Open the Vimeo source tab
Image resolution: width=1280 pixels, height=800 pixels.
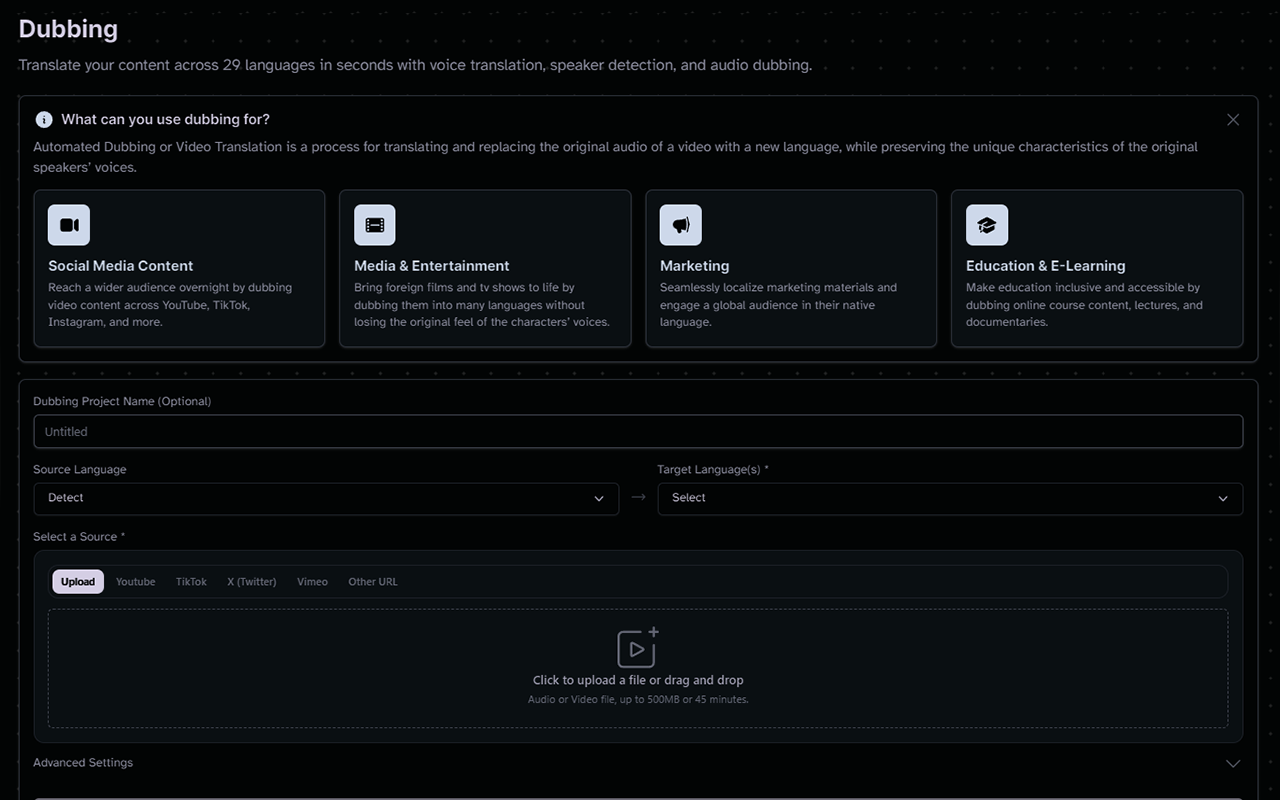[x=312, y=581]
